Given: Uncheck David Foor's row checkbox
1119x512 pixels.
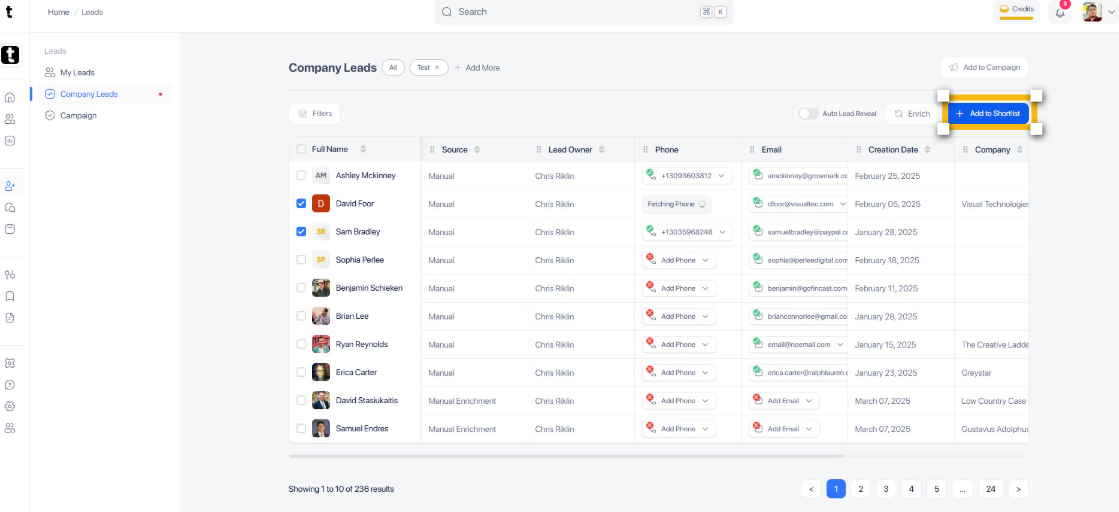Looking at the screenshot, I should tap(301, 204).
